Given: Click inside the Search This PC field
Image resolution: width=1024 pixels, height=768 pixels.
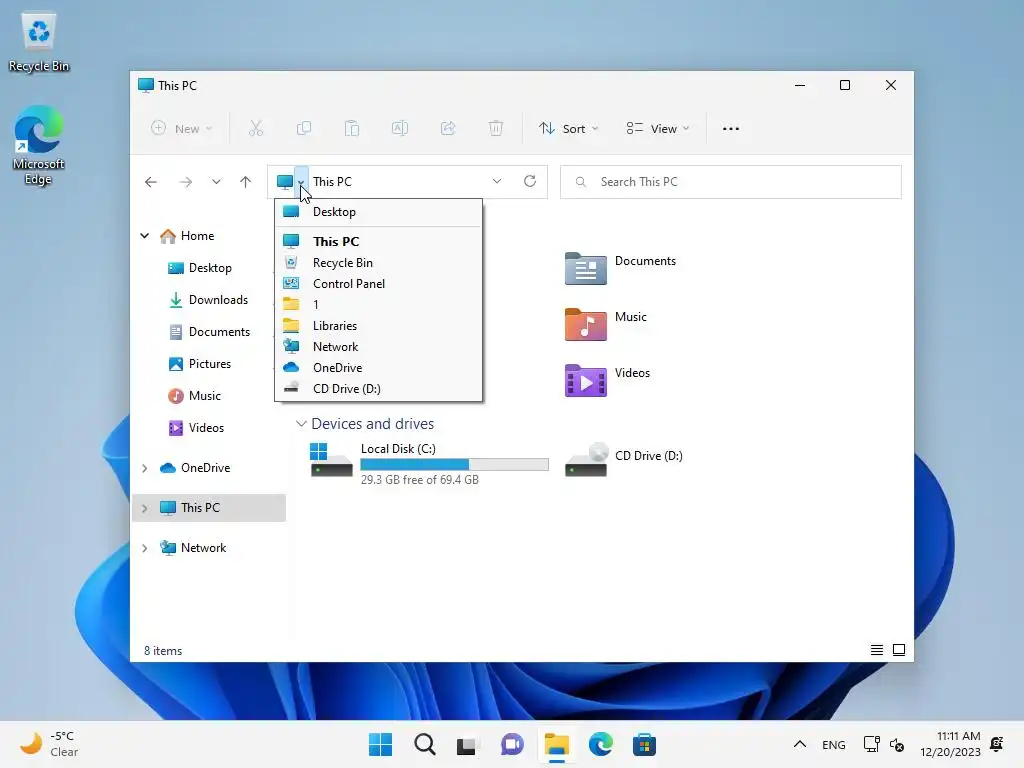Looking at the screenshot, I should [x=731, y=182].
